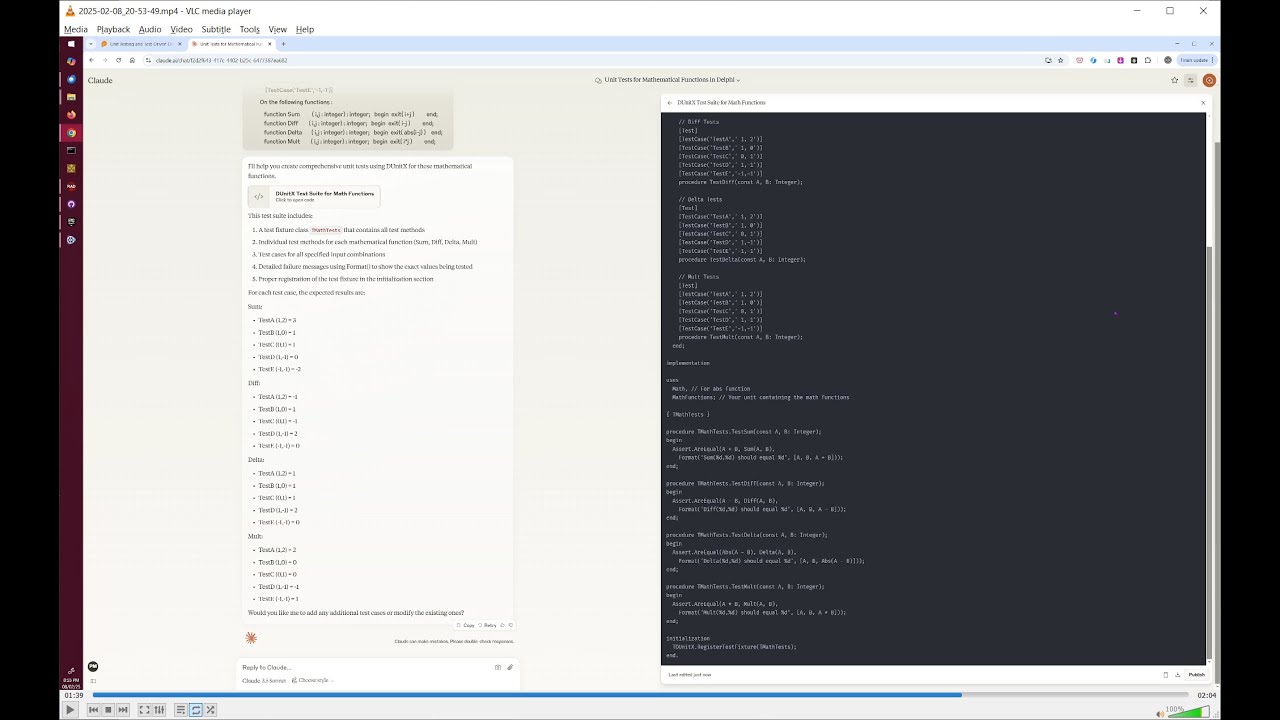Toggle VLC loop mode

pos(196,710)
